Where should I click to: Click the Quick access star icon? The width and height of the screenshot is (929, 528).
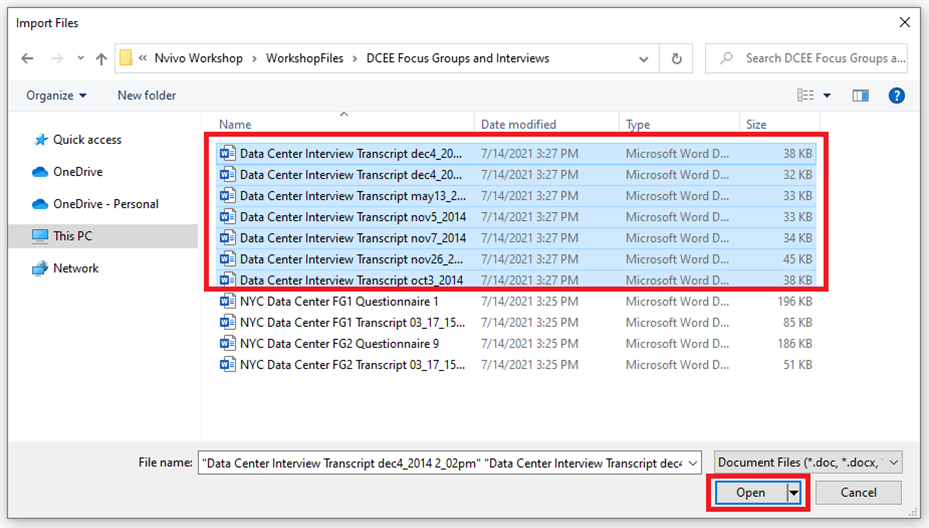[40, 140]
